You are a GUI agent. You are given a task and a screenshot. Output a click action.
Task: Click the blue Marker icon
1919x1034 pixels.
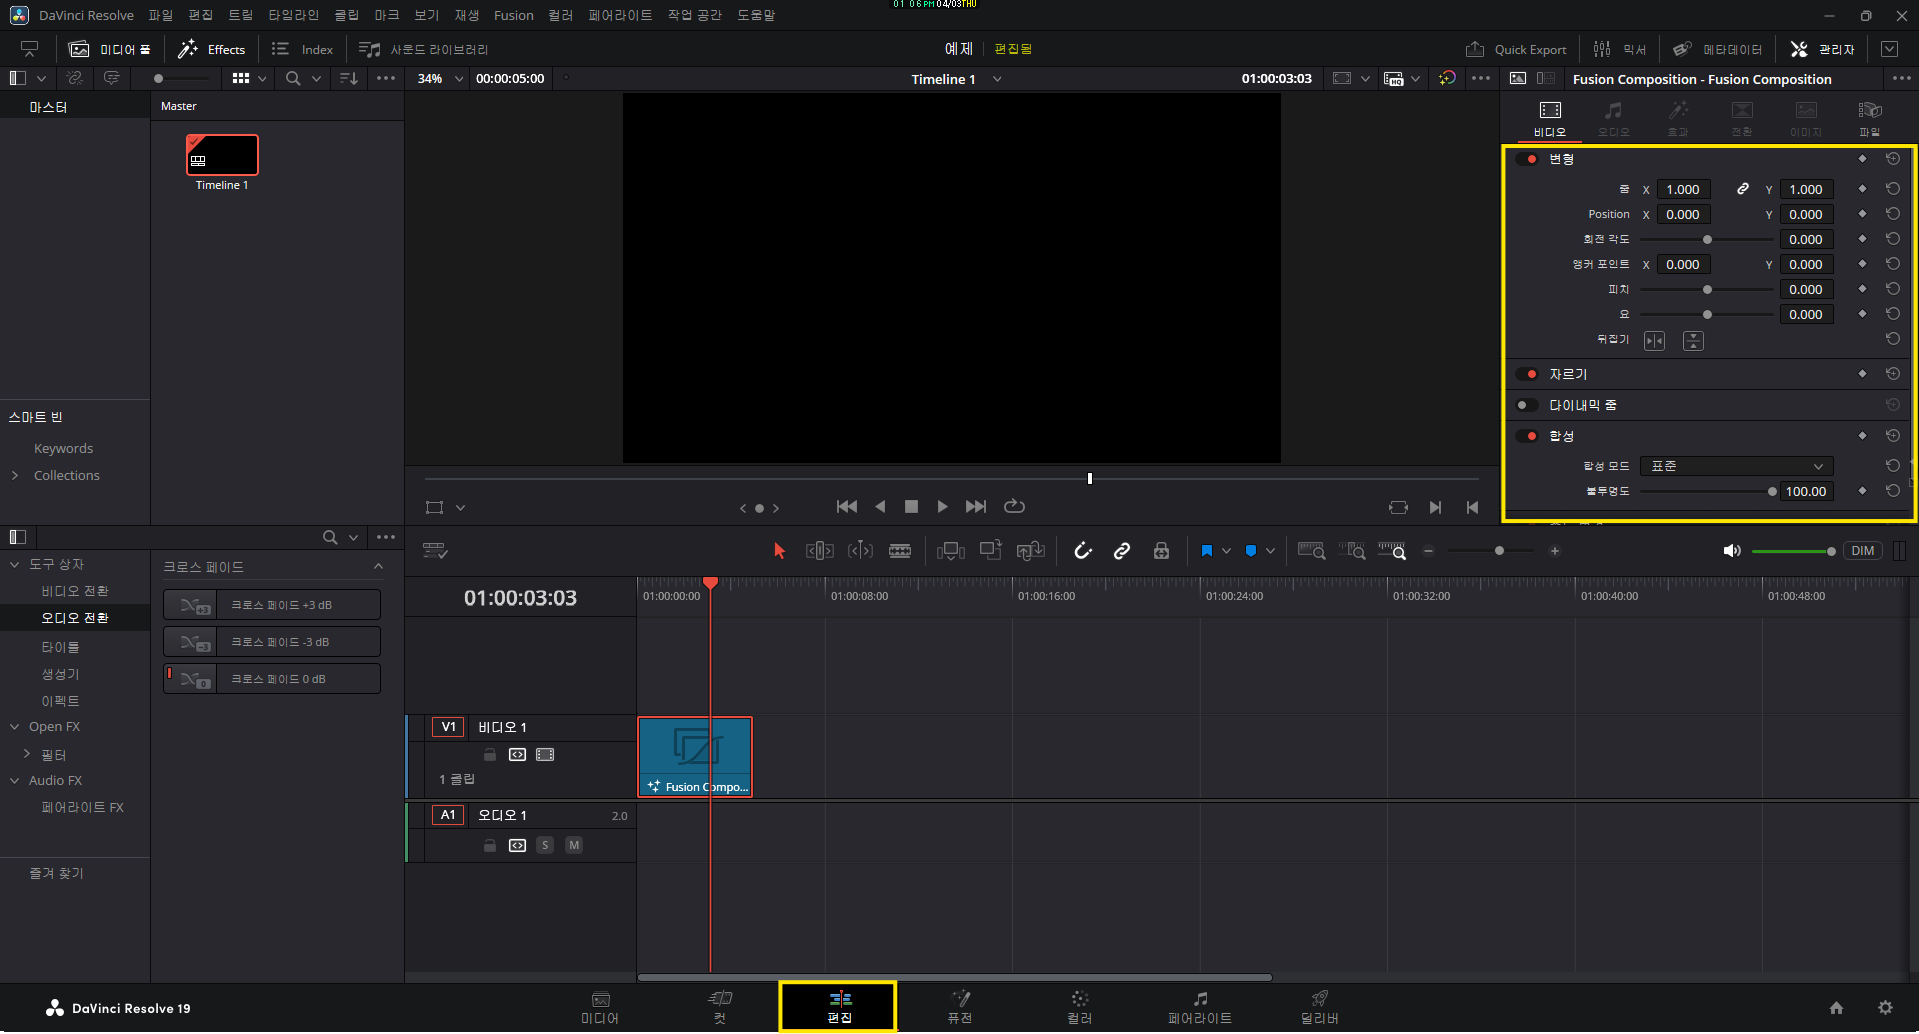tap(1251, 551)
